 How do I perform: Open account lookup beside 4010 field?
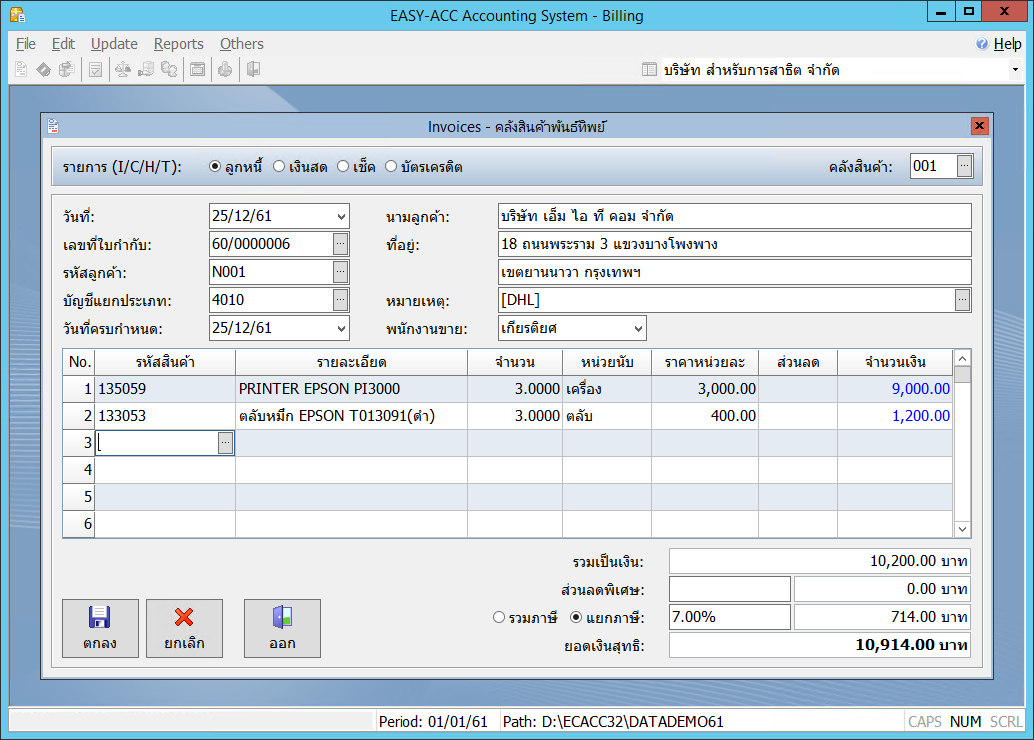[341, 300]
